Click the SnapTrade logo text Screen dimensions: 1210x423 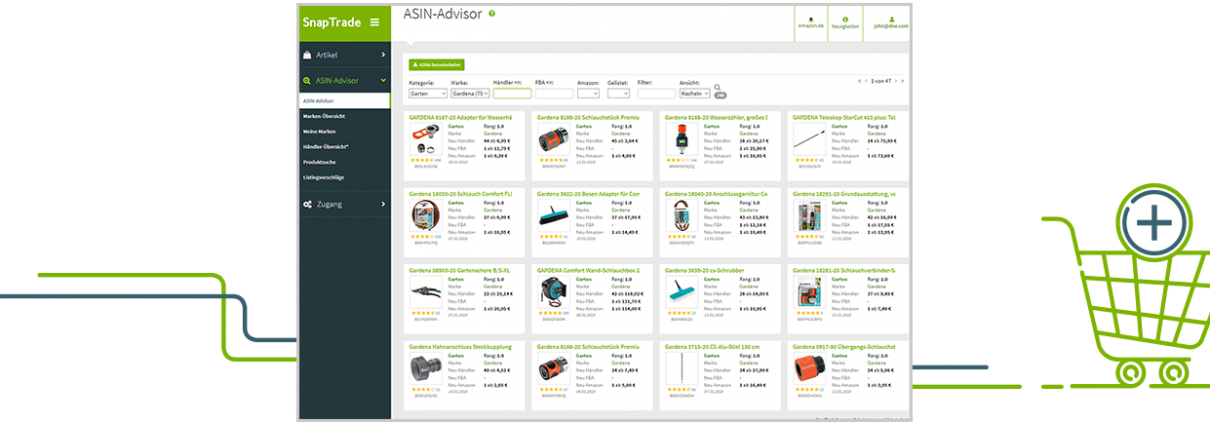(332, 22)
